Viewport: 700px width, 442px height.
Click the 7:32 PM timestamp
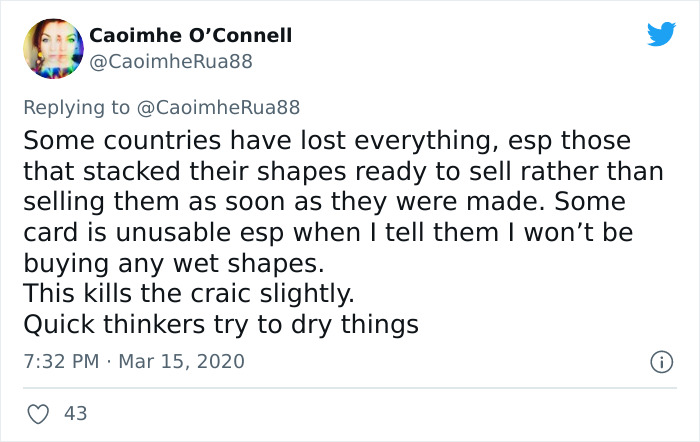(58, 360)
